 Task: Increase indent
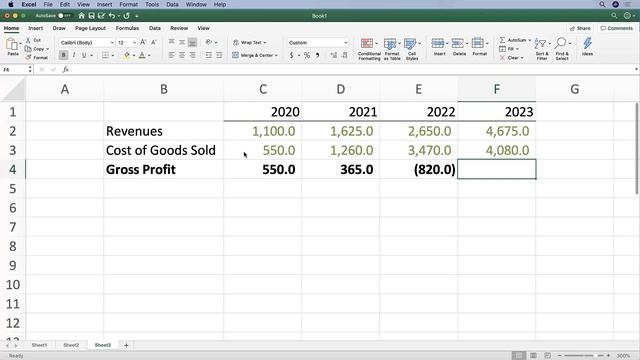tap(219, 55)
